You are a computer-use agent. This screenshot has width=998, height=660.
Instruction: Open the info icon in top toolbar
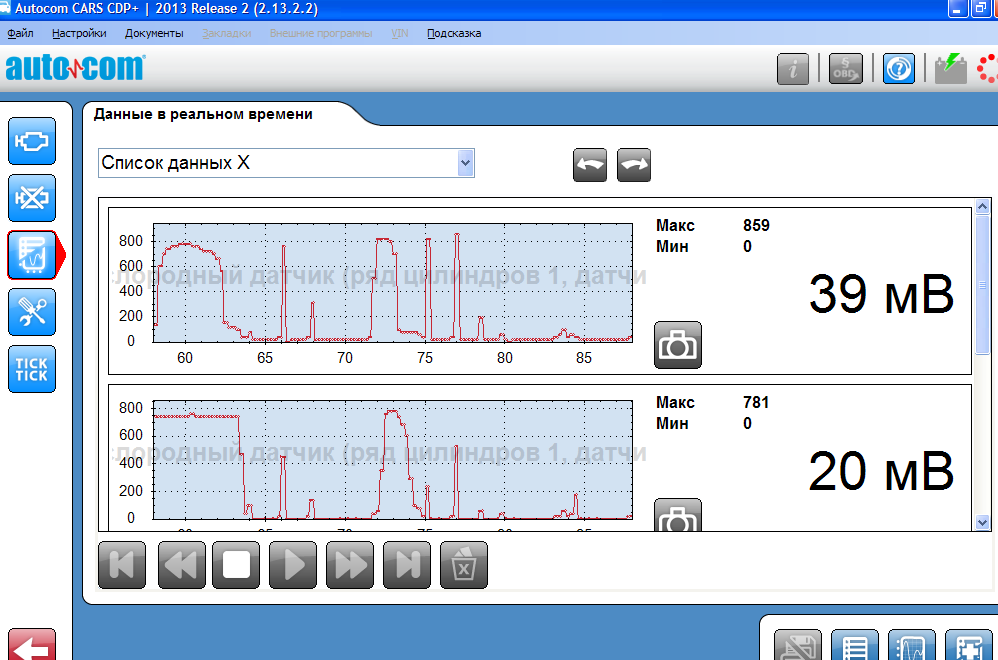[x=793, y=68]
